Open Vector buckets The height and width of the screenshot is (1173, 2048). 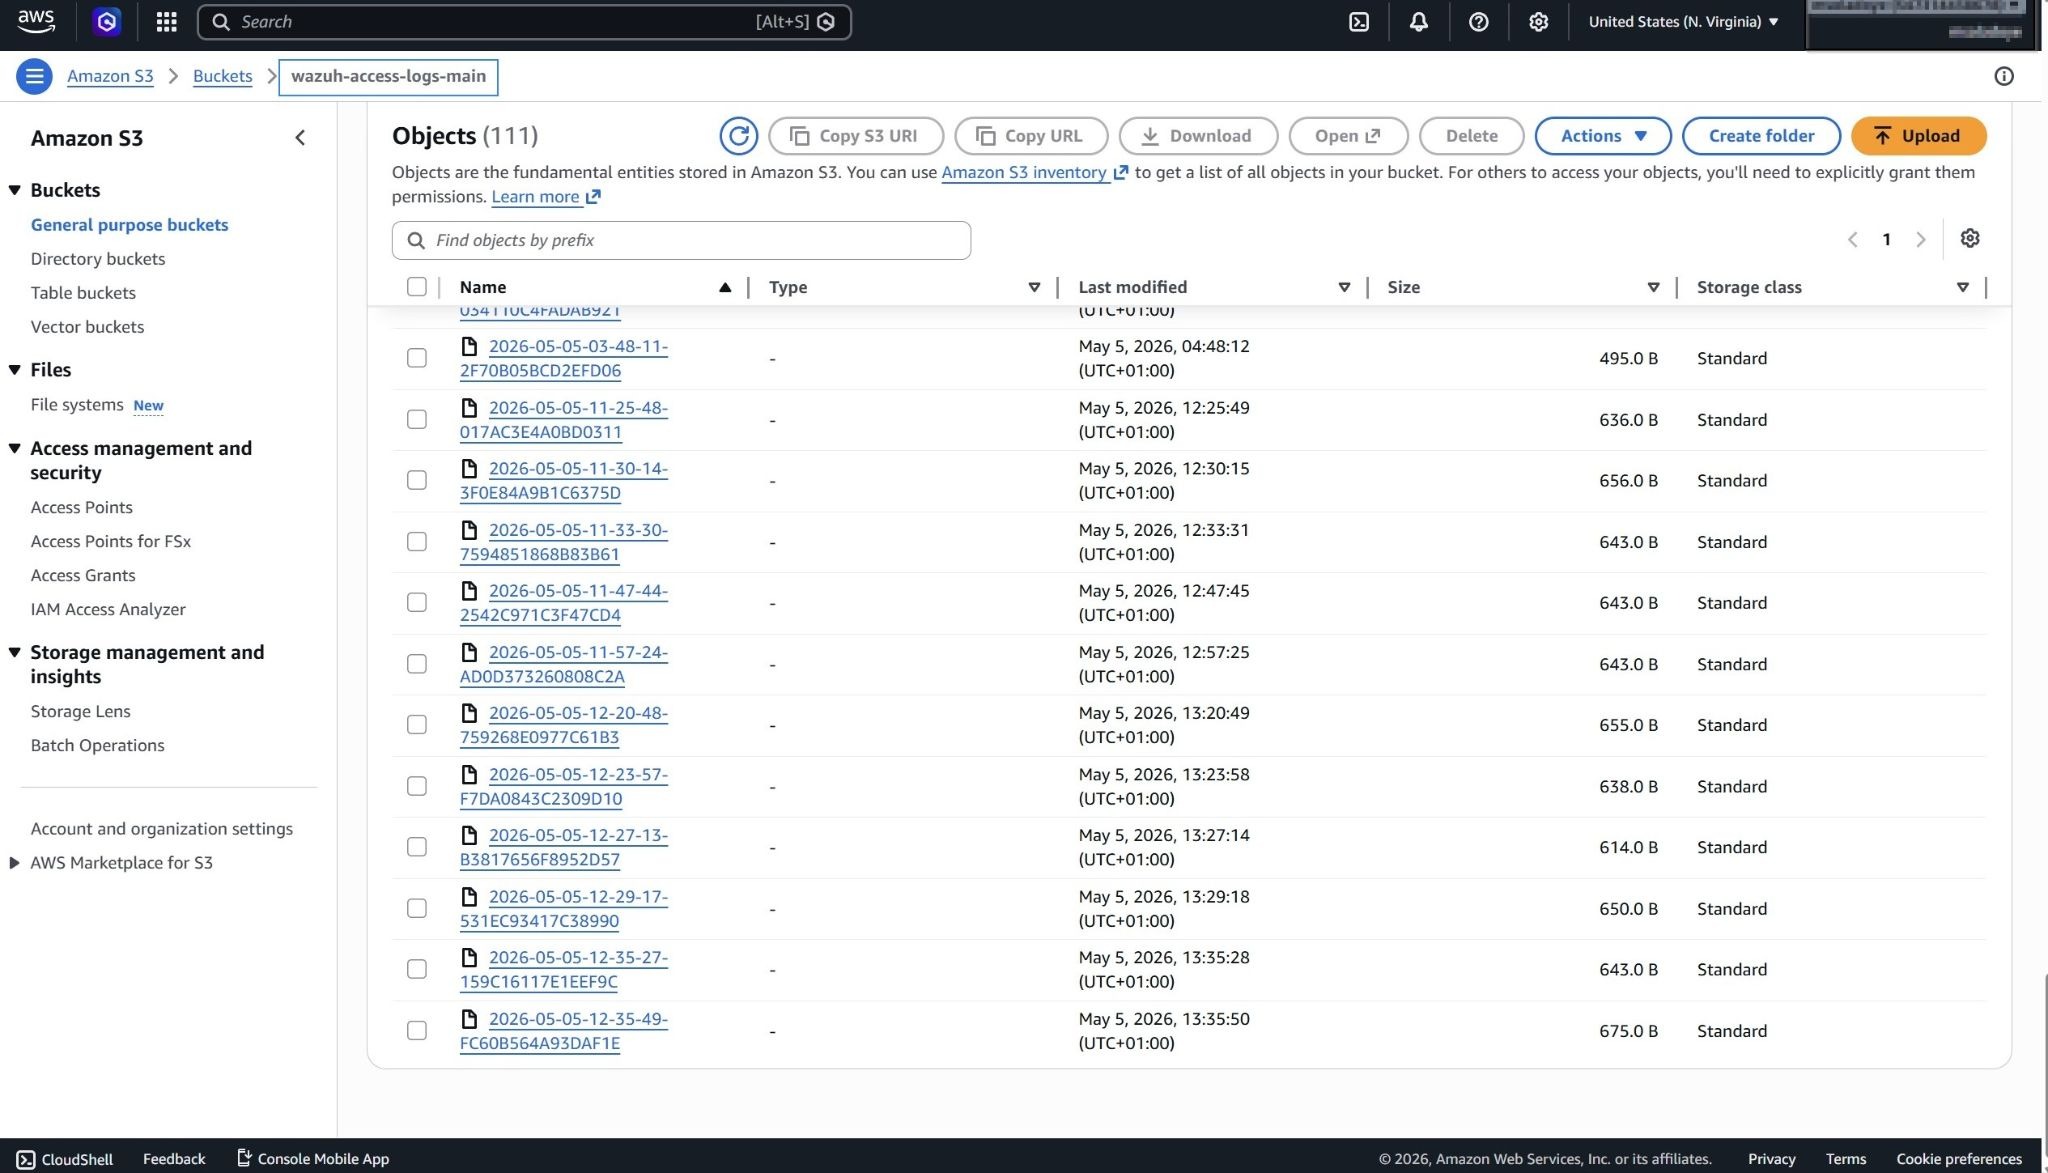87,327
